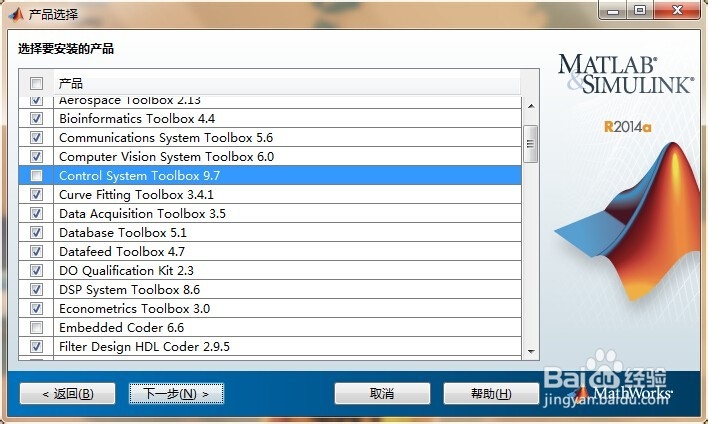Select Control System Toolbox 9.7 row text

click(x=140, y=176)
